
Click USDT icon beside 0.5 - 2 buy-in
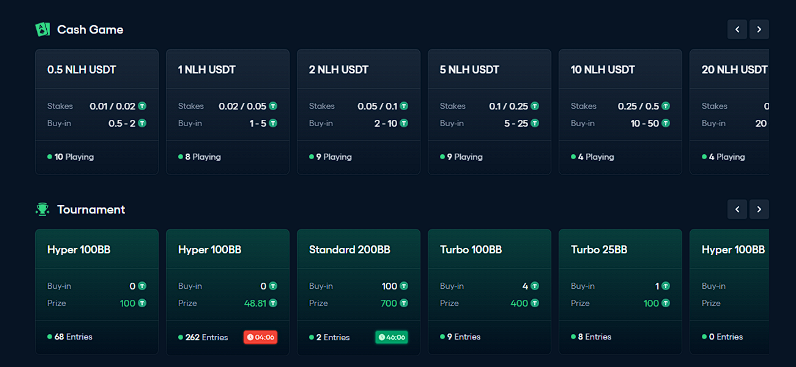pyautogui.click(x=142, y=123)
